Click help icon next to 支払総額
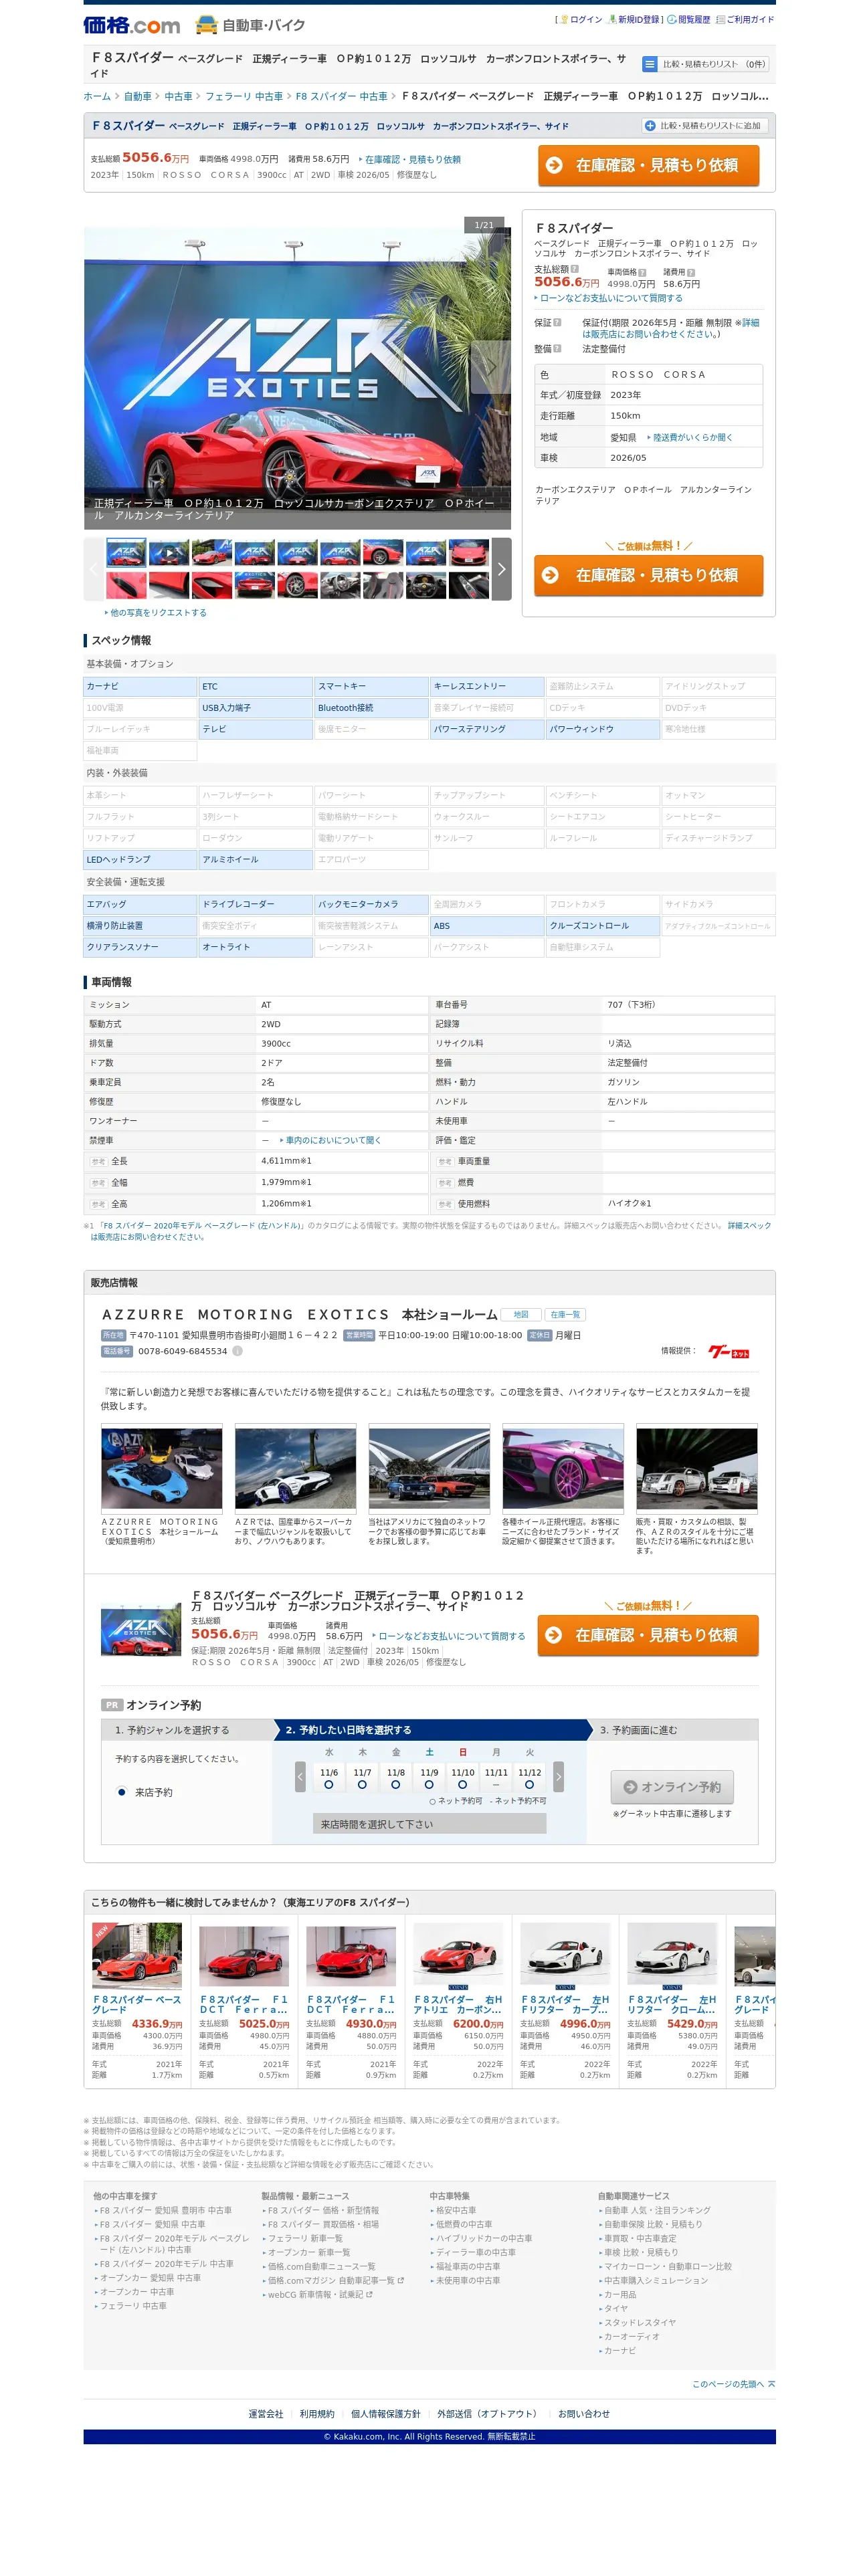Screen dimensions: 859x2576 [x=574, y=269]
